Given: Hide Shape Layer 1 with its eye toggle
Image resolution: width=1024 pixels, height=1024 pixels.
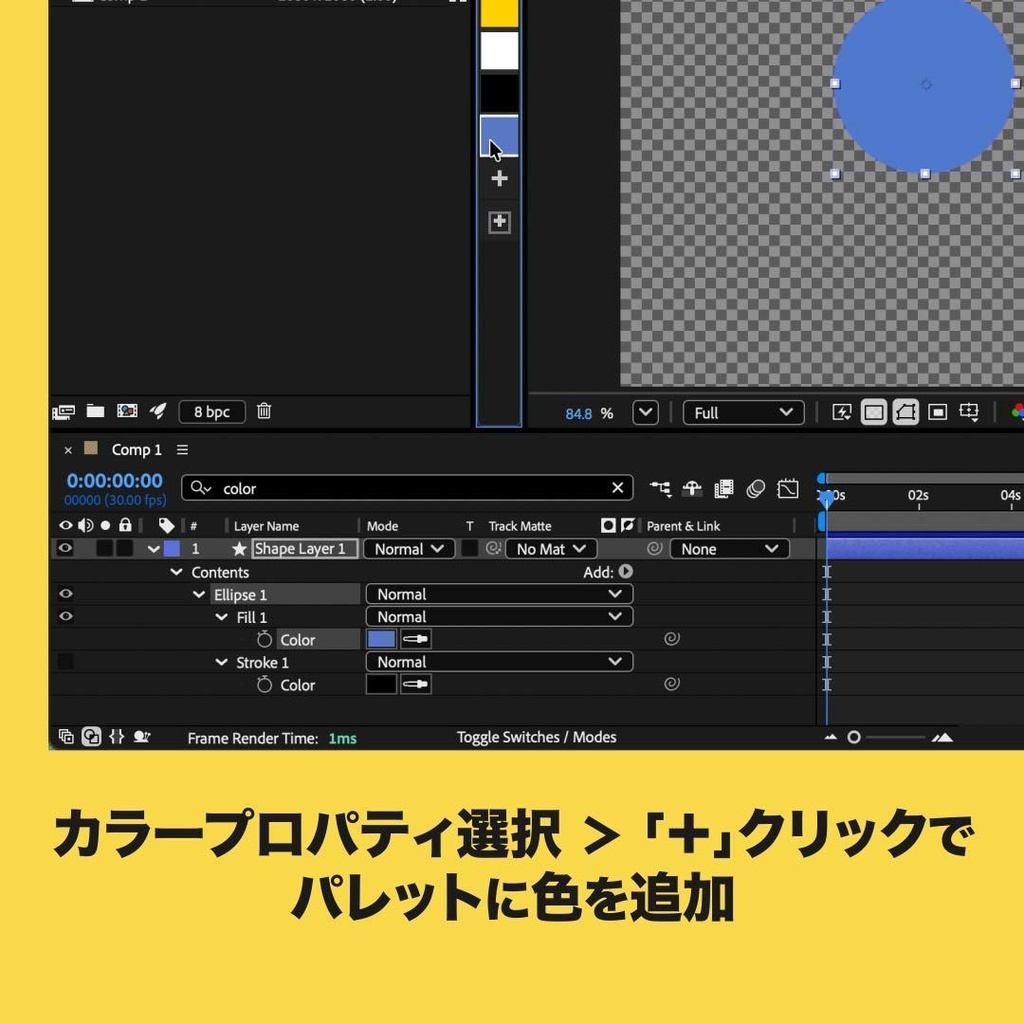Looking at the screenshot, I should 65,548.
